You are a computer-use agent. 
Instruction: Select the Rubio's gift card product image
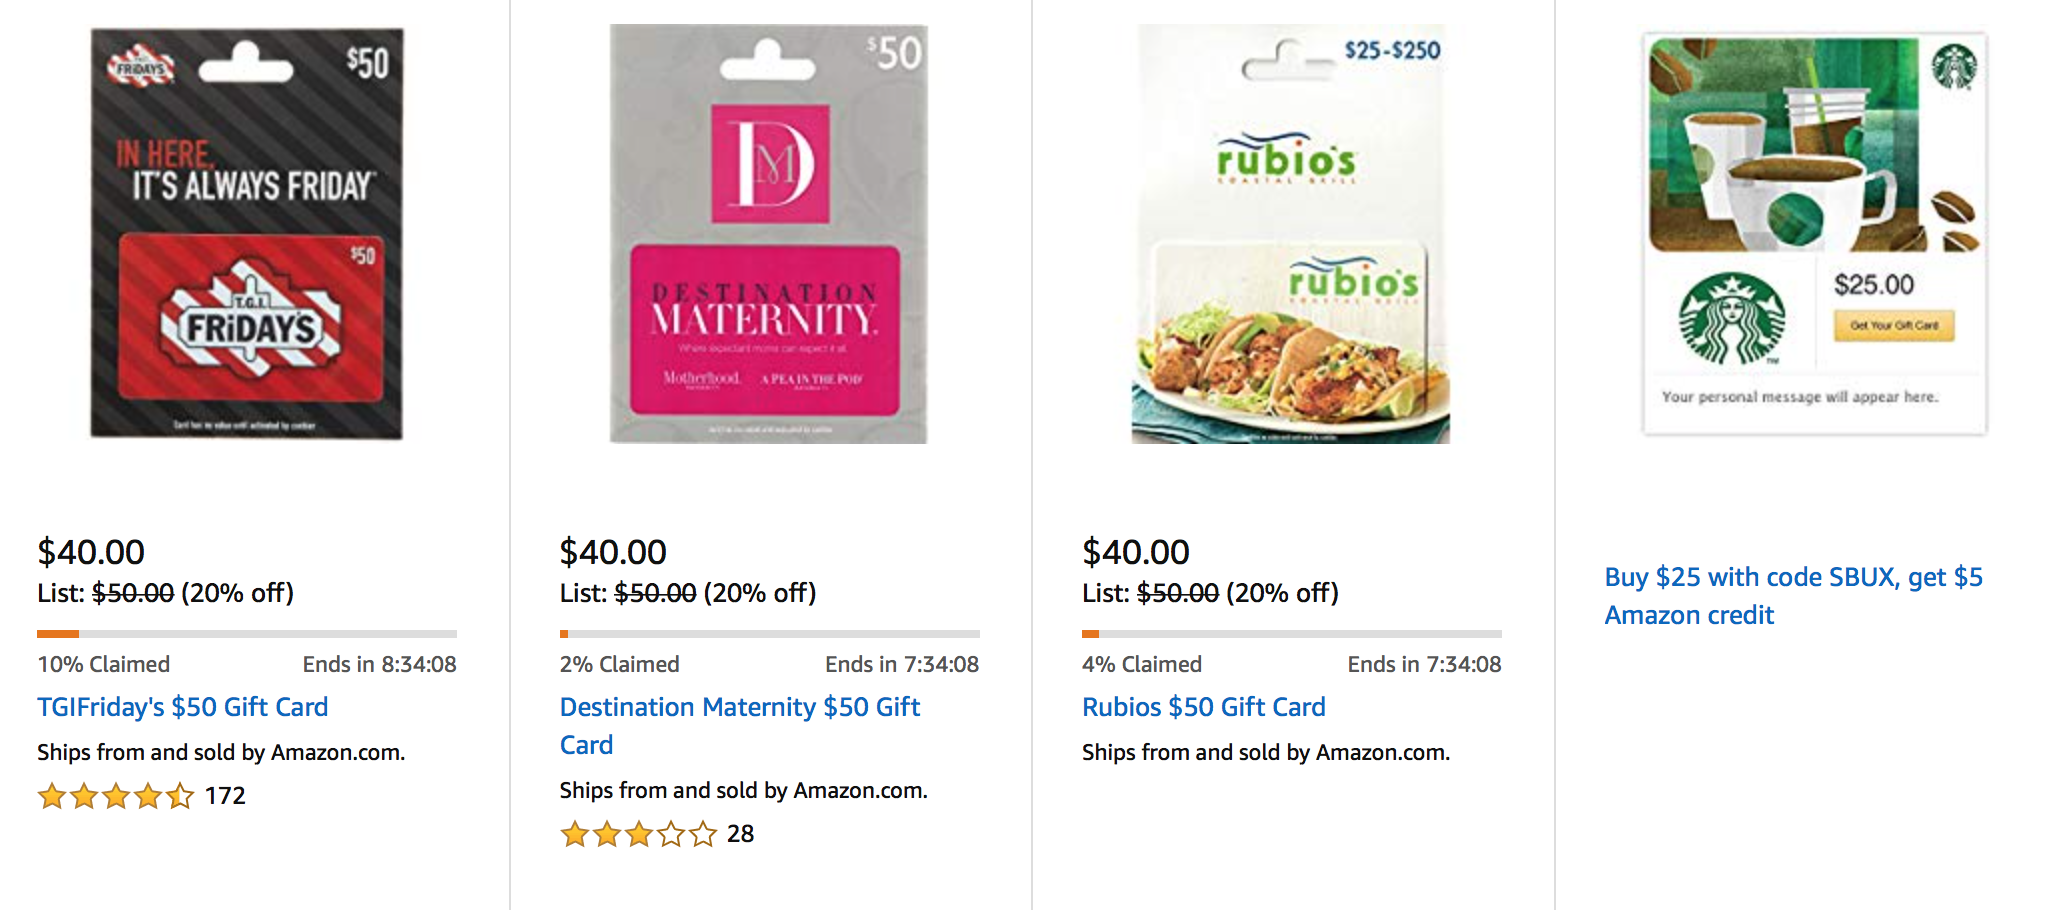[x=1290, y=233]
